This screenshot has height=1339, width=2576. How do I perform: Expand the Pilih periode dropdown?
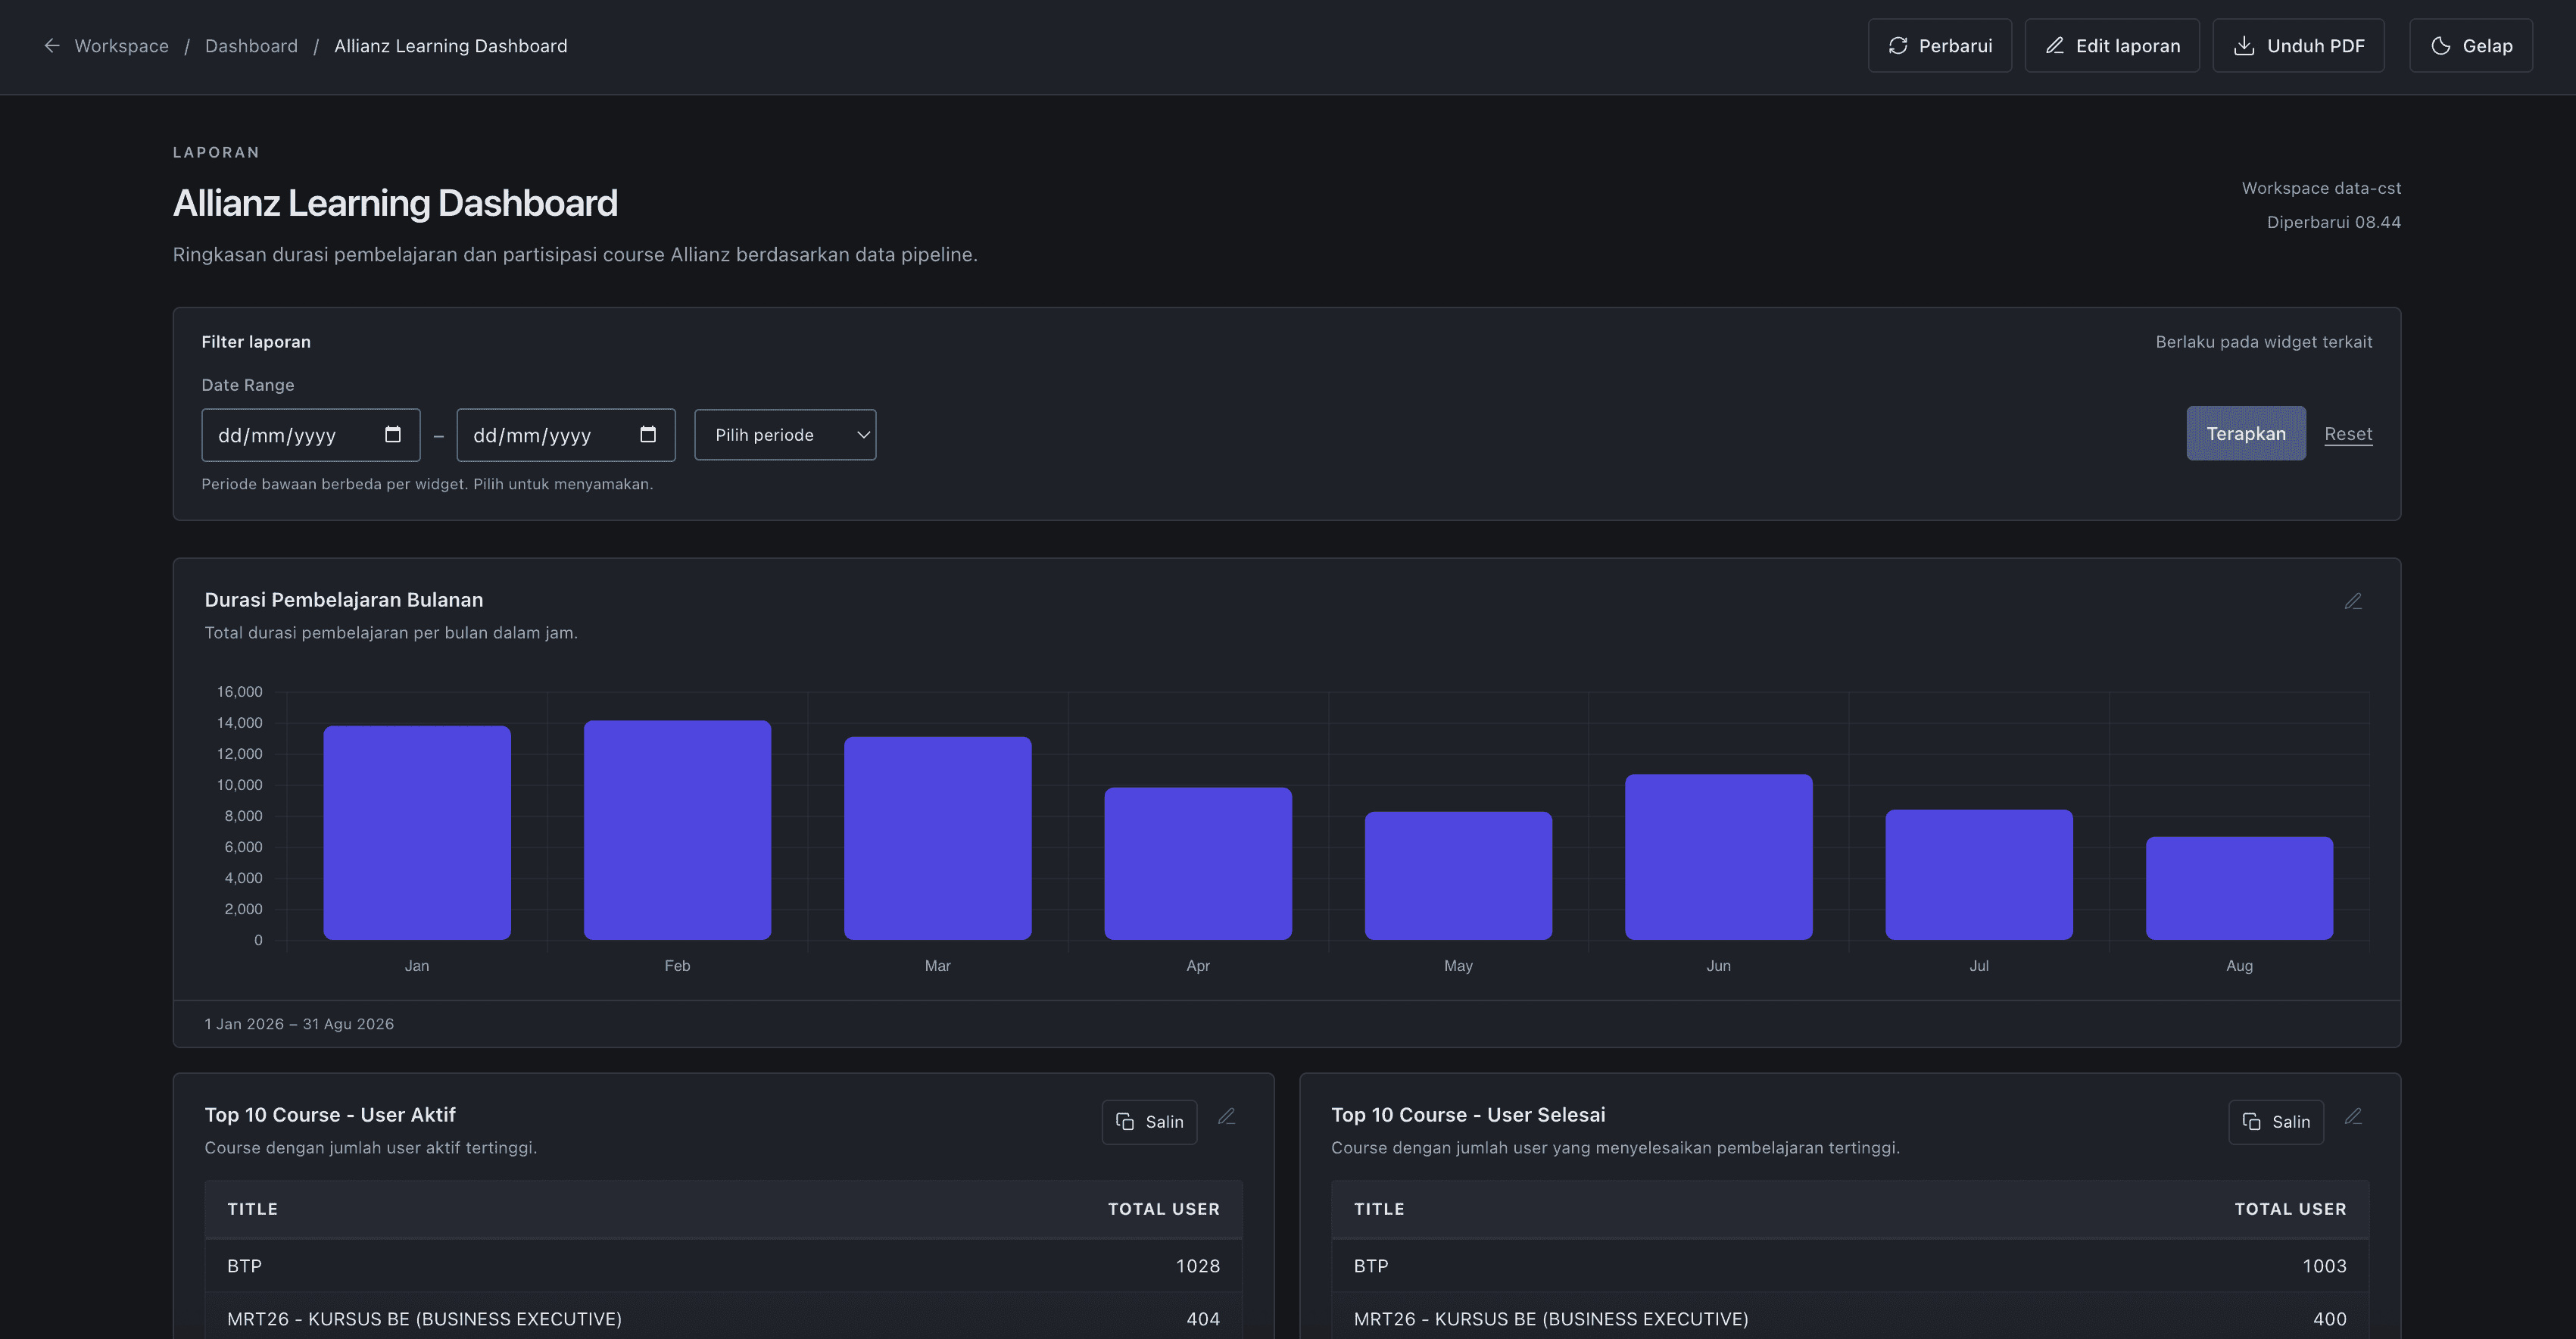click(785, 435)
